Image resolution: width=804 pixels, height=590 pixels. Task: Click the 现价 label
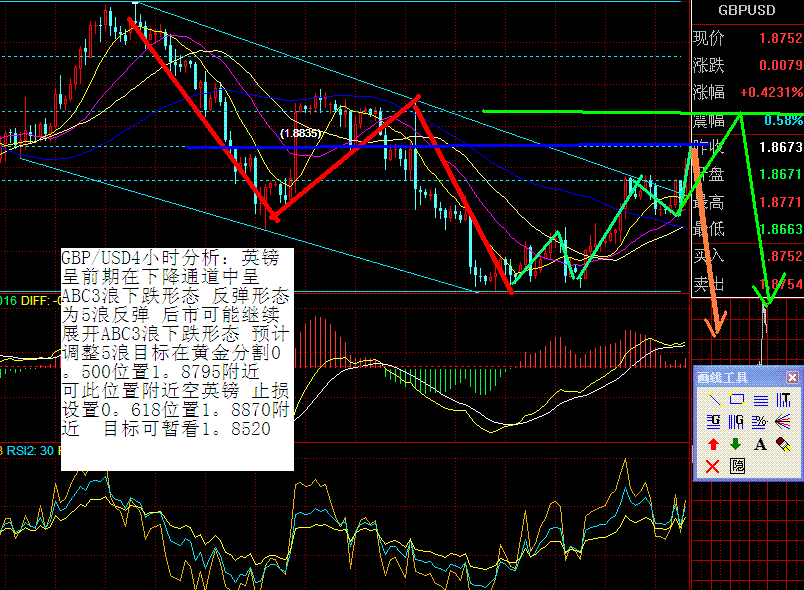pos(709,38)
